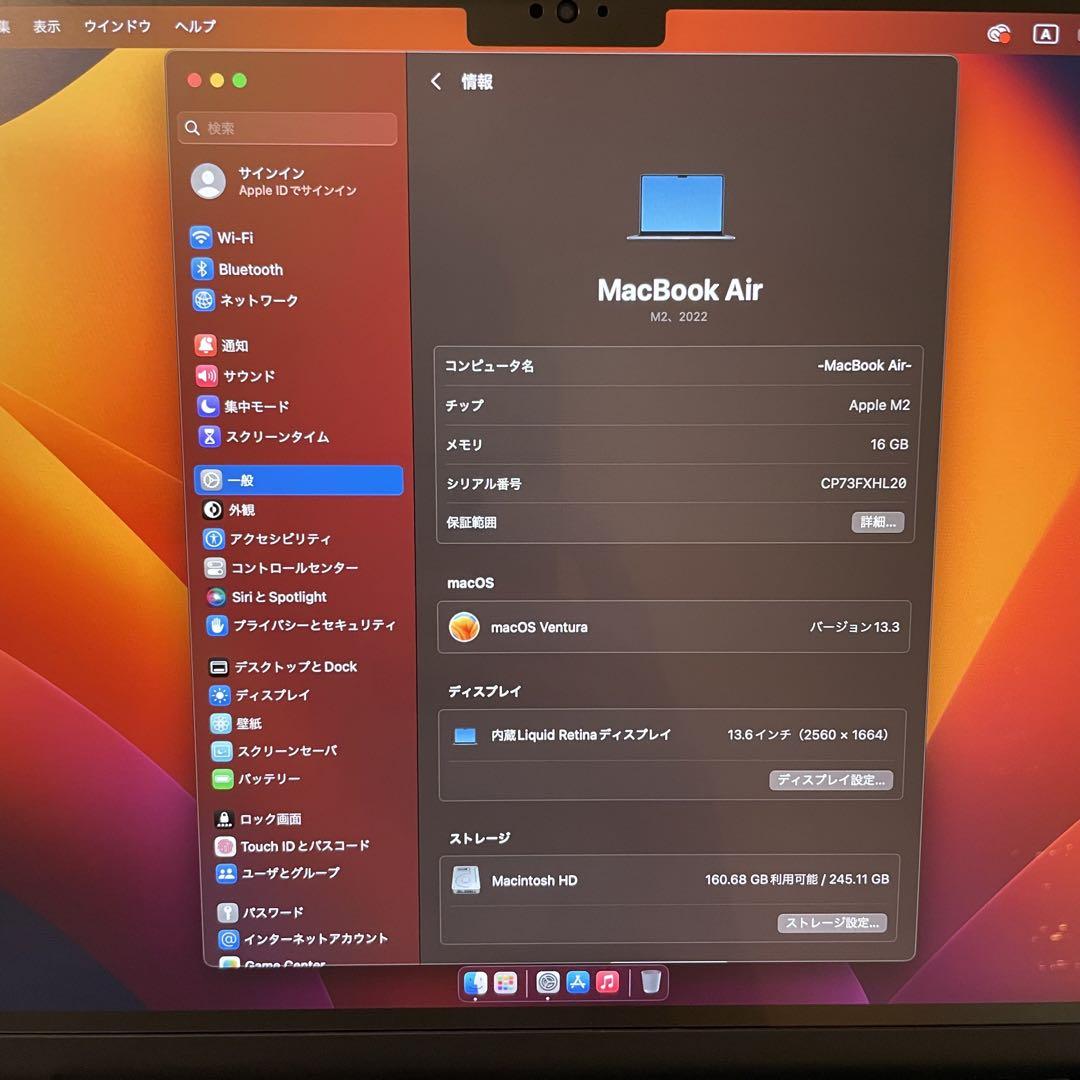
Task: Open ユーザとグループ settings in sidebar
Action: (x=278, y=873)
